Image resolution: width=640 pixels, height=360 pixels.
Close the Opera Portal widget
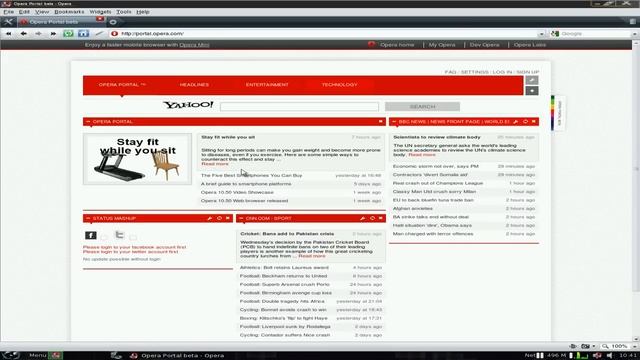point(381,122)
